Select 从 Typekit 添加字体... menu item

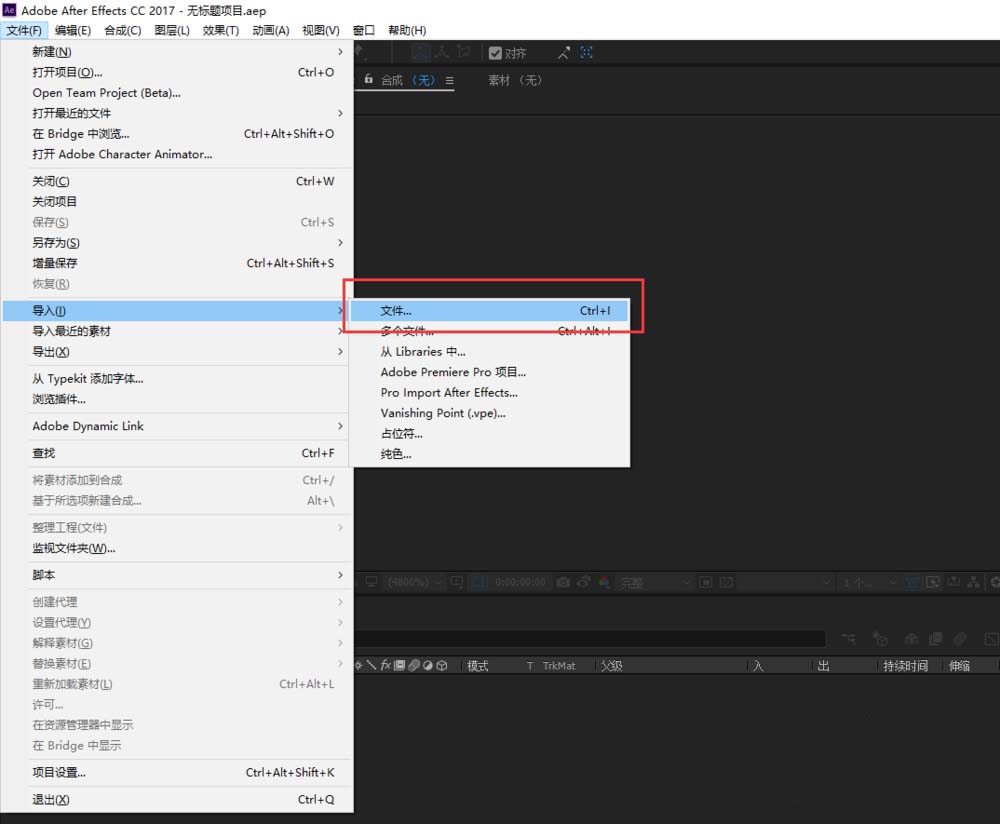[x=177, y=378]
